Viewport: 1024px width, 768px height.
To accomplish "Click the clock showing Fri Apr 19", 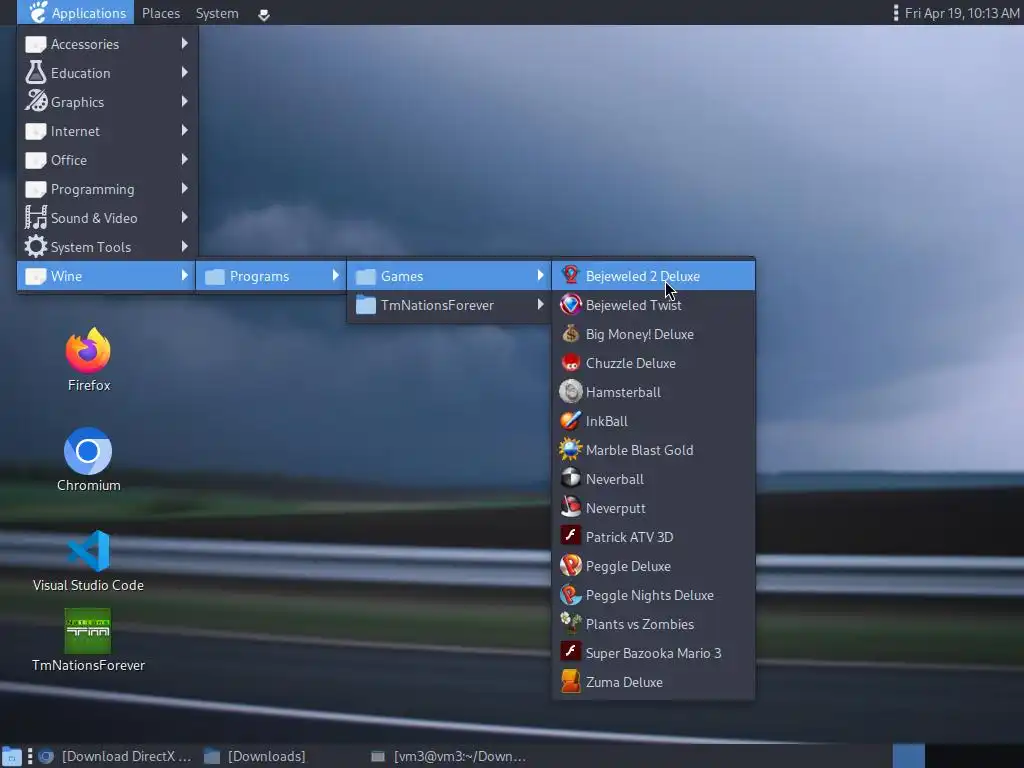I will [x=961, y=13].
